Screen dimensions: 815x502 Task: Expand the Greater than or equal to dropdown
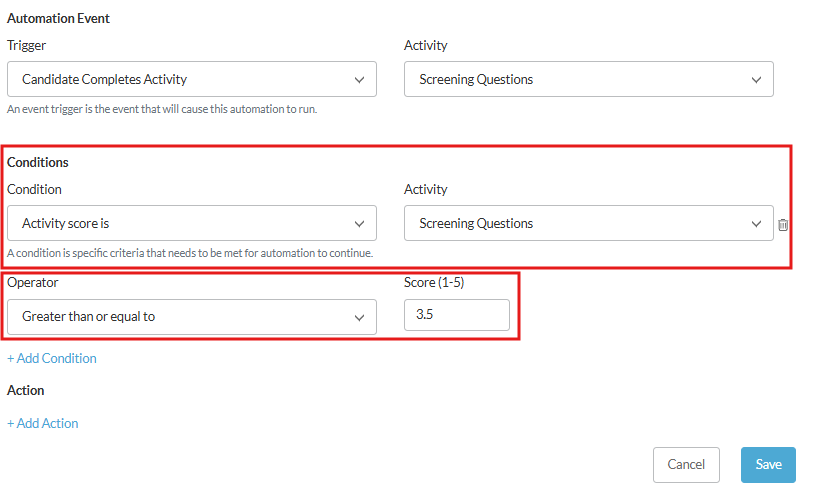coord(192,316)
